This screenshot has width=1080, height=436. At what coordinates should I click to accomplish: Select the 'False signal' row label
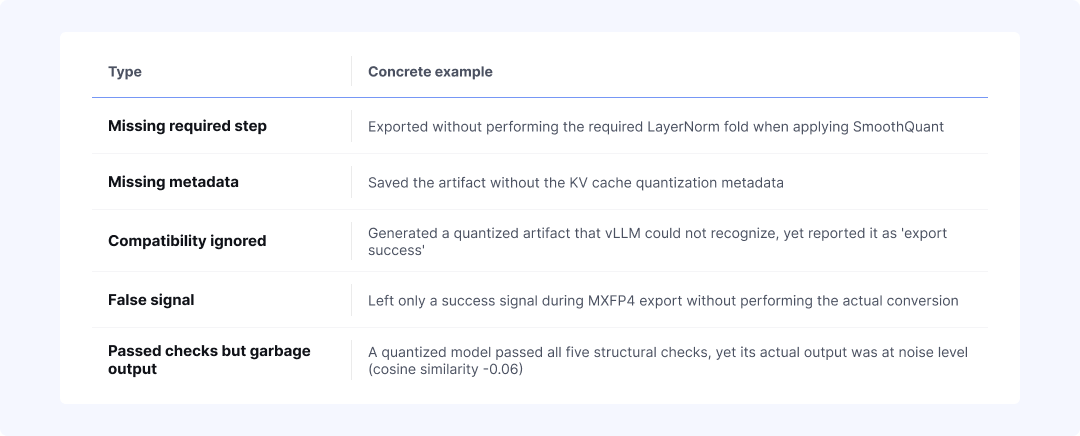[x=151, y=300]
